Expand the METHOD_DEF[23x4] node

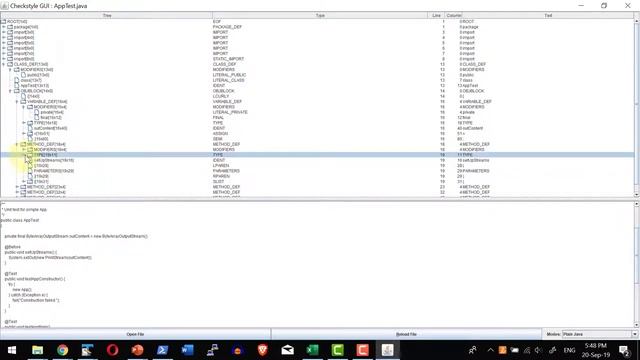[x=17, y=187]
